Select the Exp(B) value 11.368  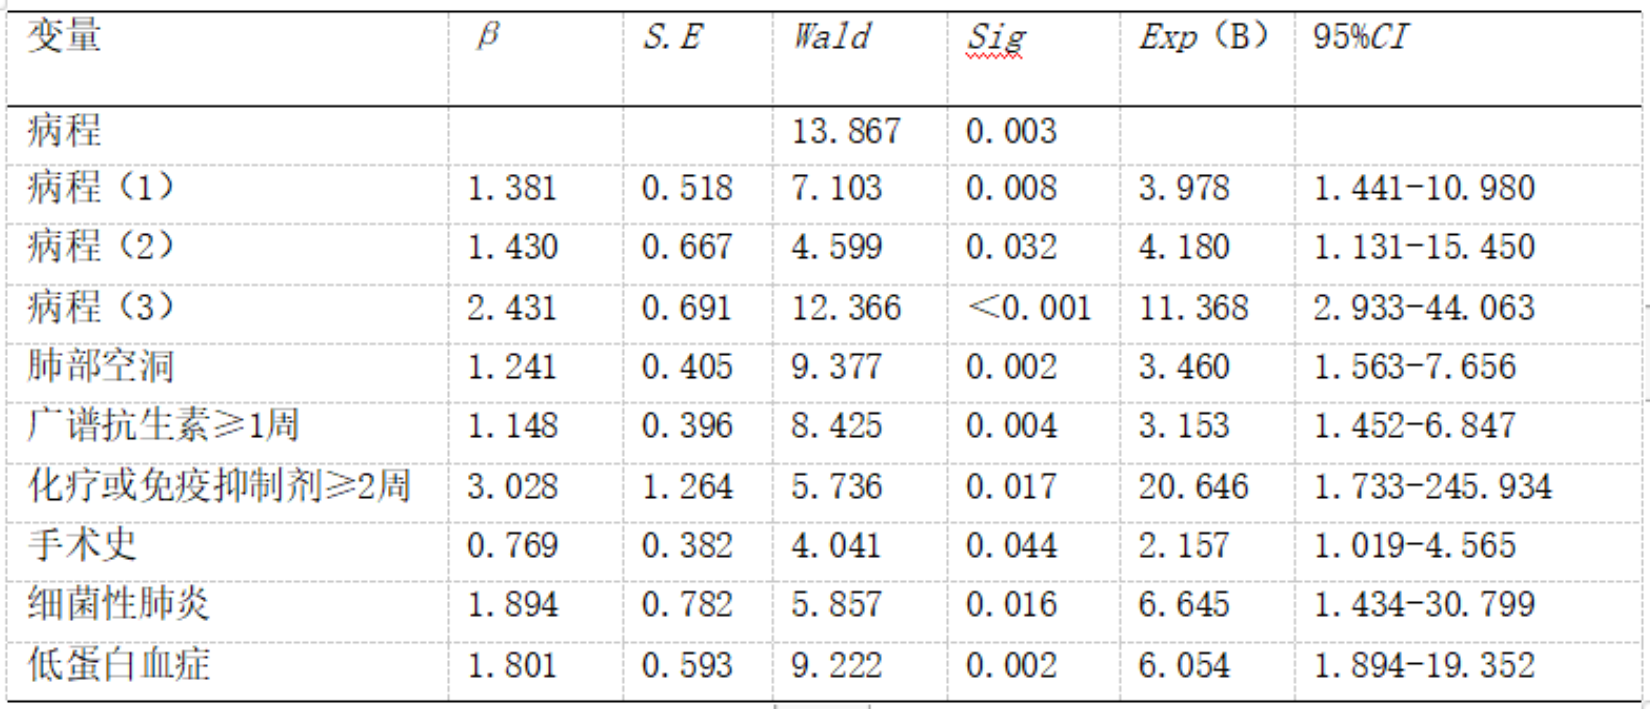1193,307
